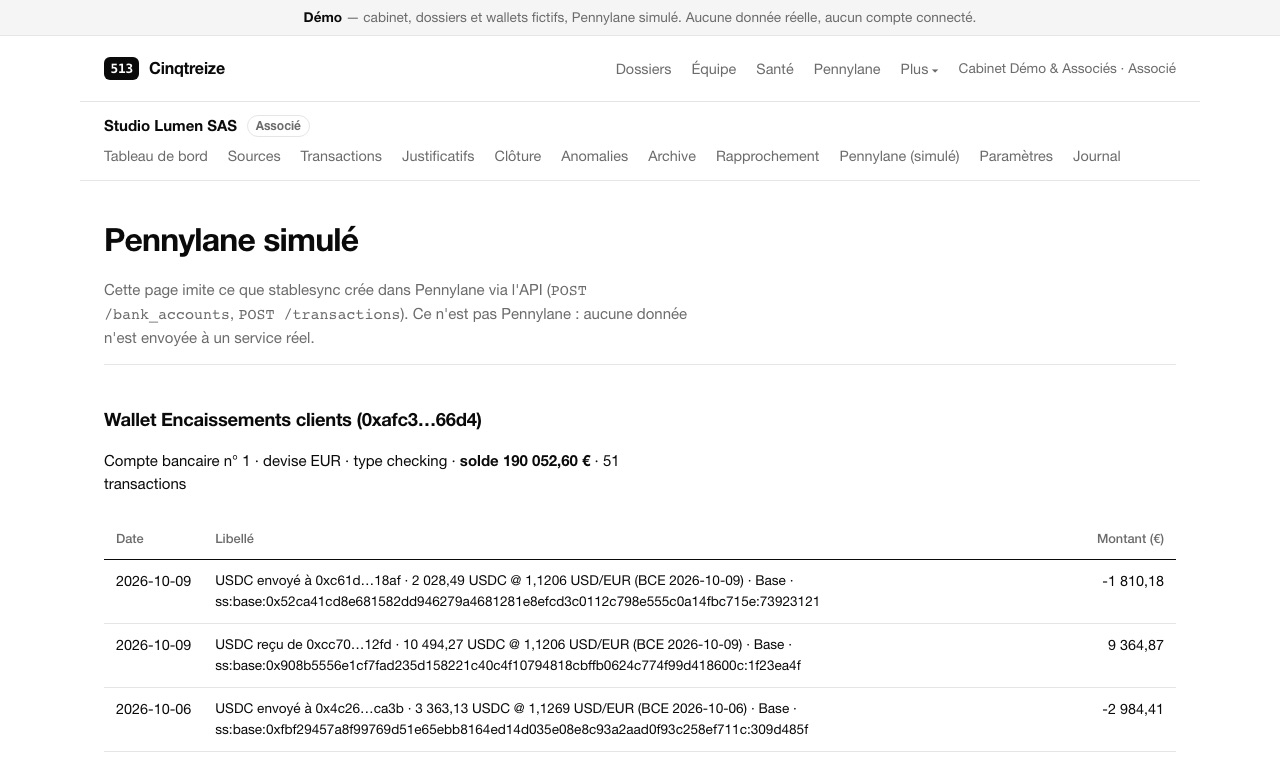Click the Date column header
Screen dimensions: 1280x760
[130, 539]
